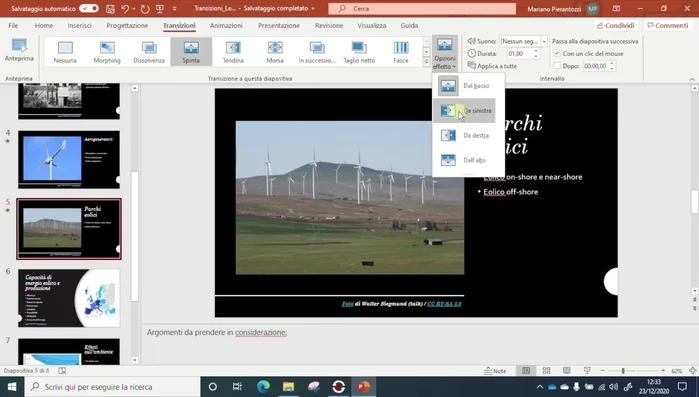This screenshot has width=699, height=397.
Task: Choose Dall'alto effect option
Action: tap(464, 160)
